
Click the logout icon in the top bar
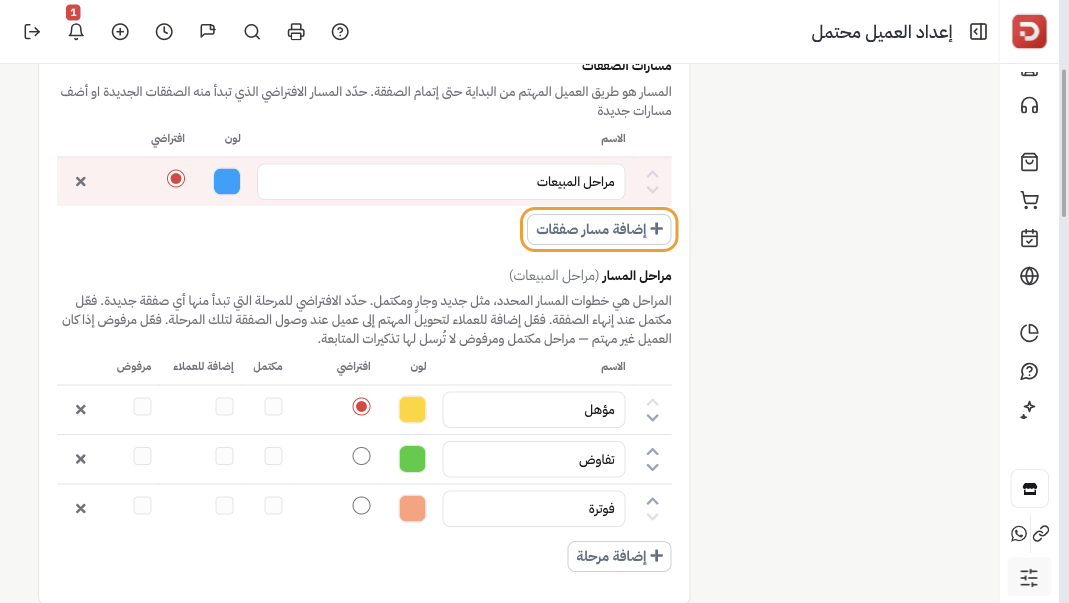[x=32, y=32]
